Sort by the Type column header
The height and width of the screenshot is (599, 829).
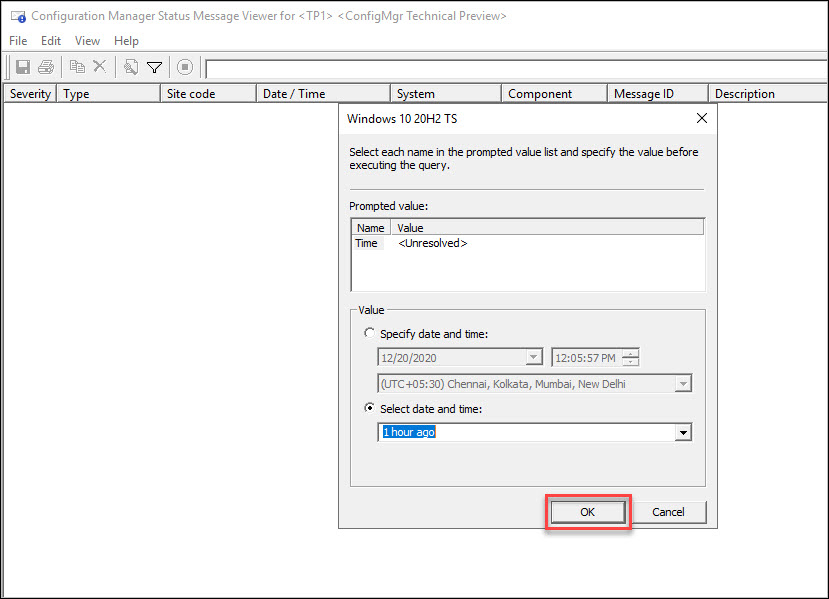[108, 94]
